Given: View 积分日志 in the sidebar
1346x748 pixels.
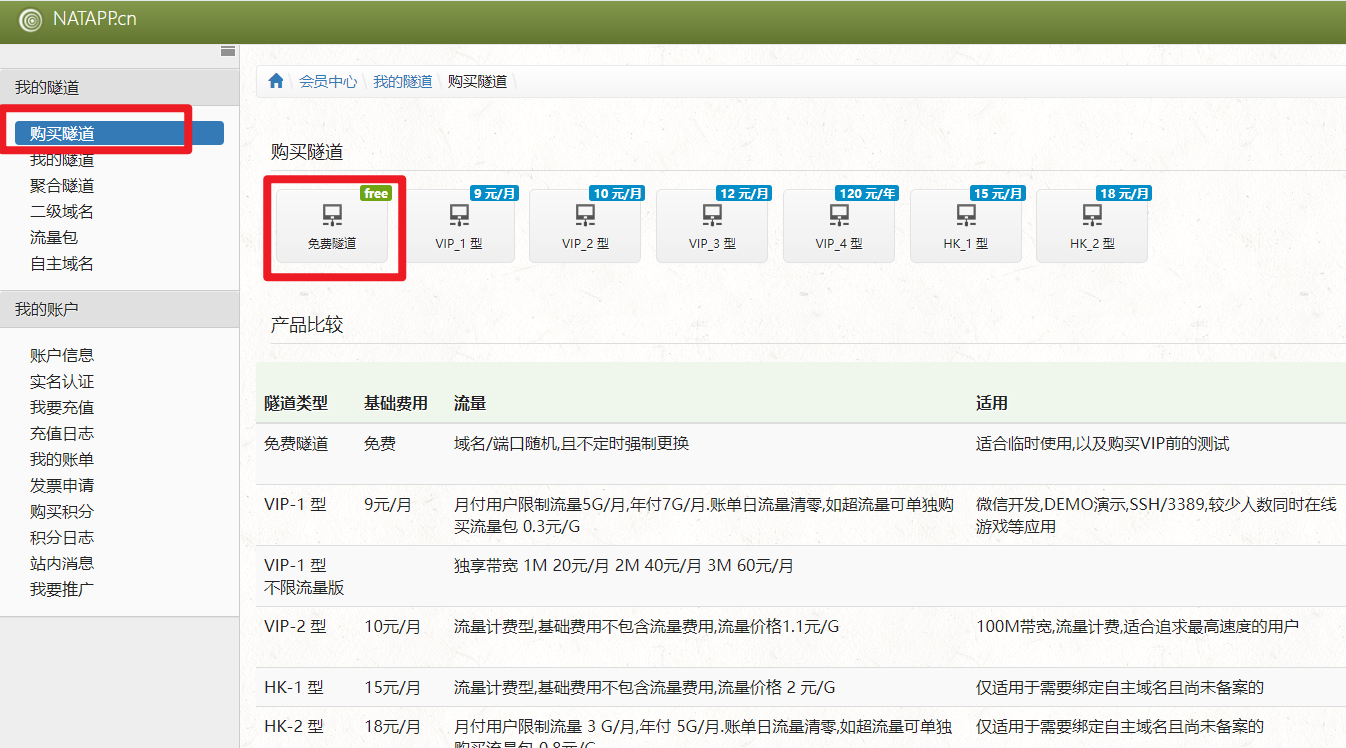Looking at the screenshot, I should pos(62,538).
